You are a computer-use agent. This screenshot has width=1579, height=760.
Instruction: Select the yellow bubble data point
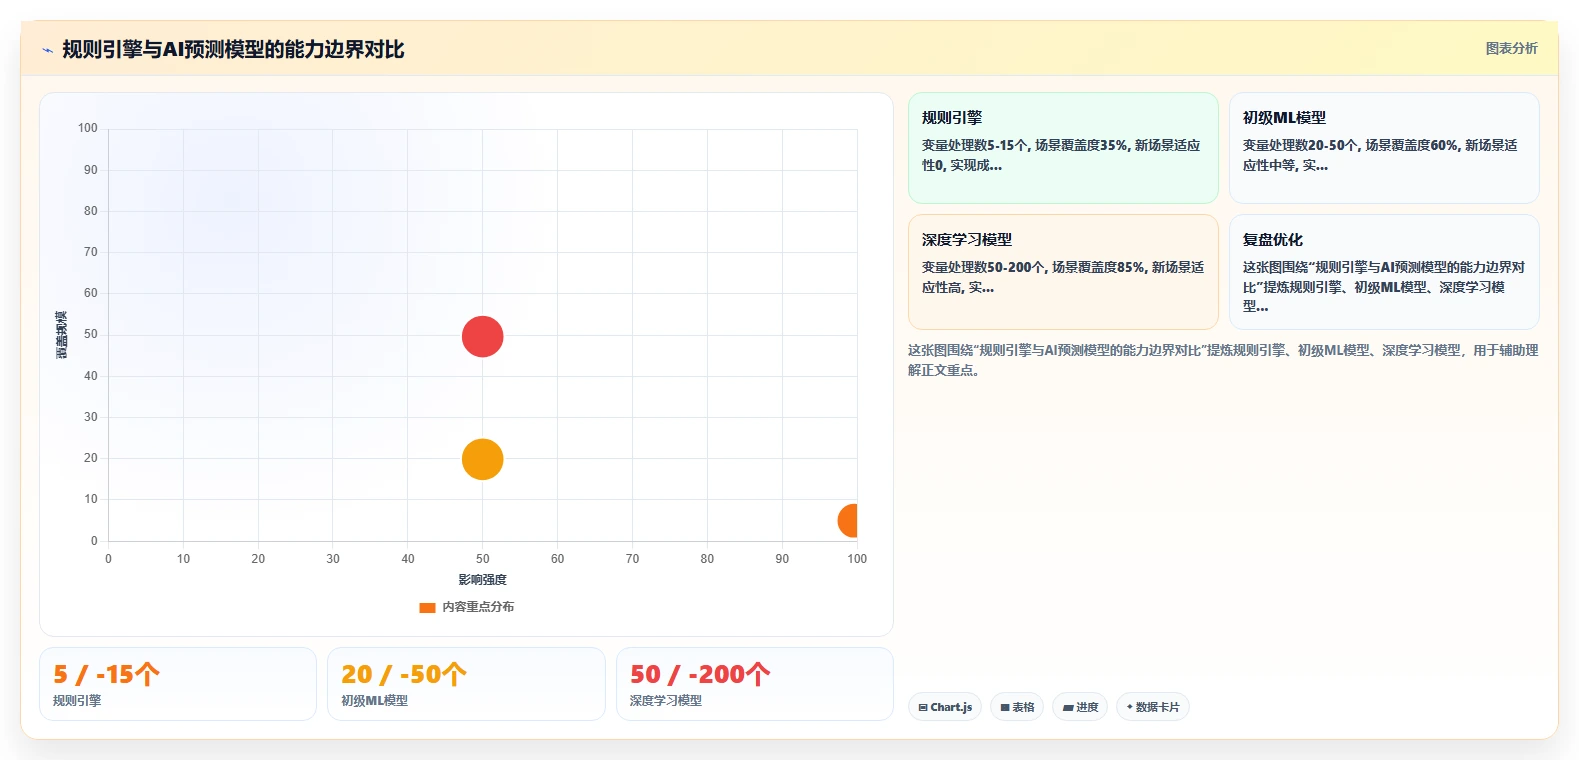tap(482, 459)
